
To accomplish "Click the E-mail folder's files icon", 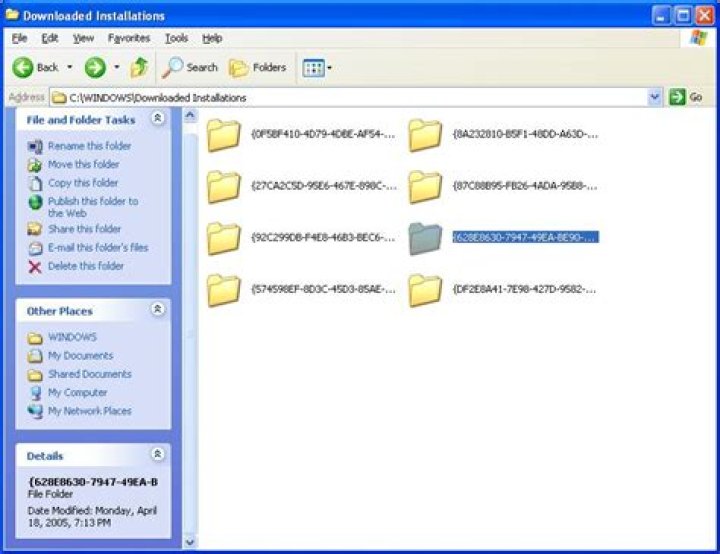I will coord(35,248).
